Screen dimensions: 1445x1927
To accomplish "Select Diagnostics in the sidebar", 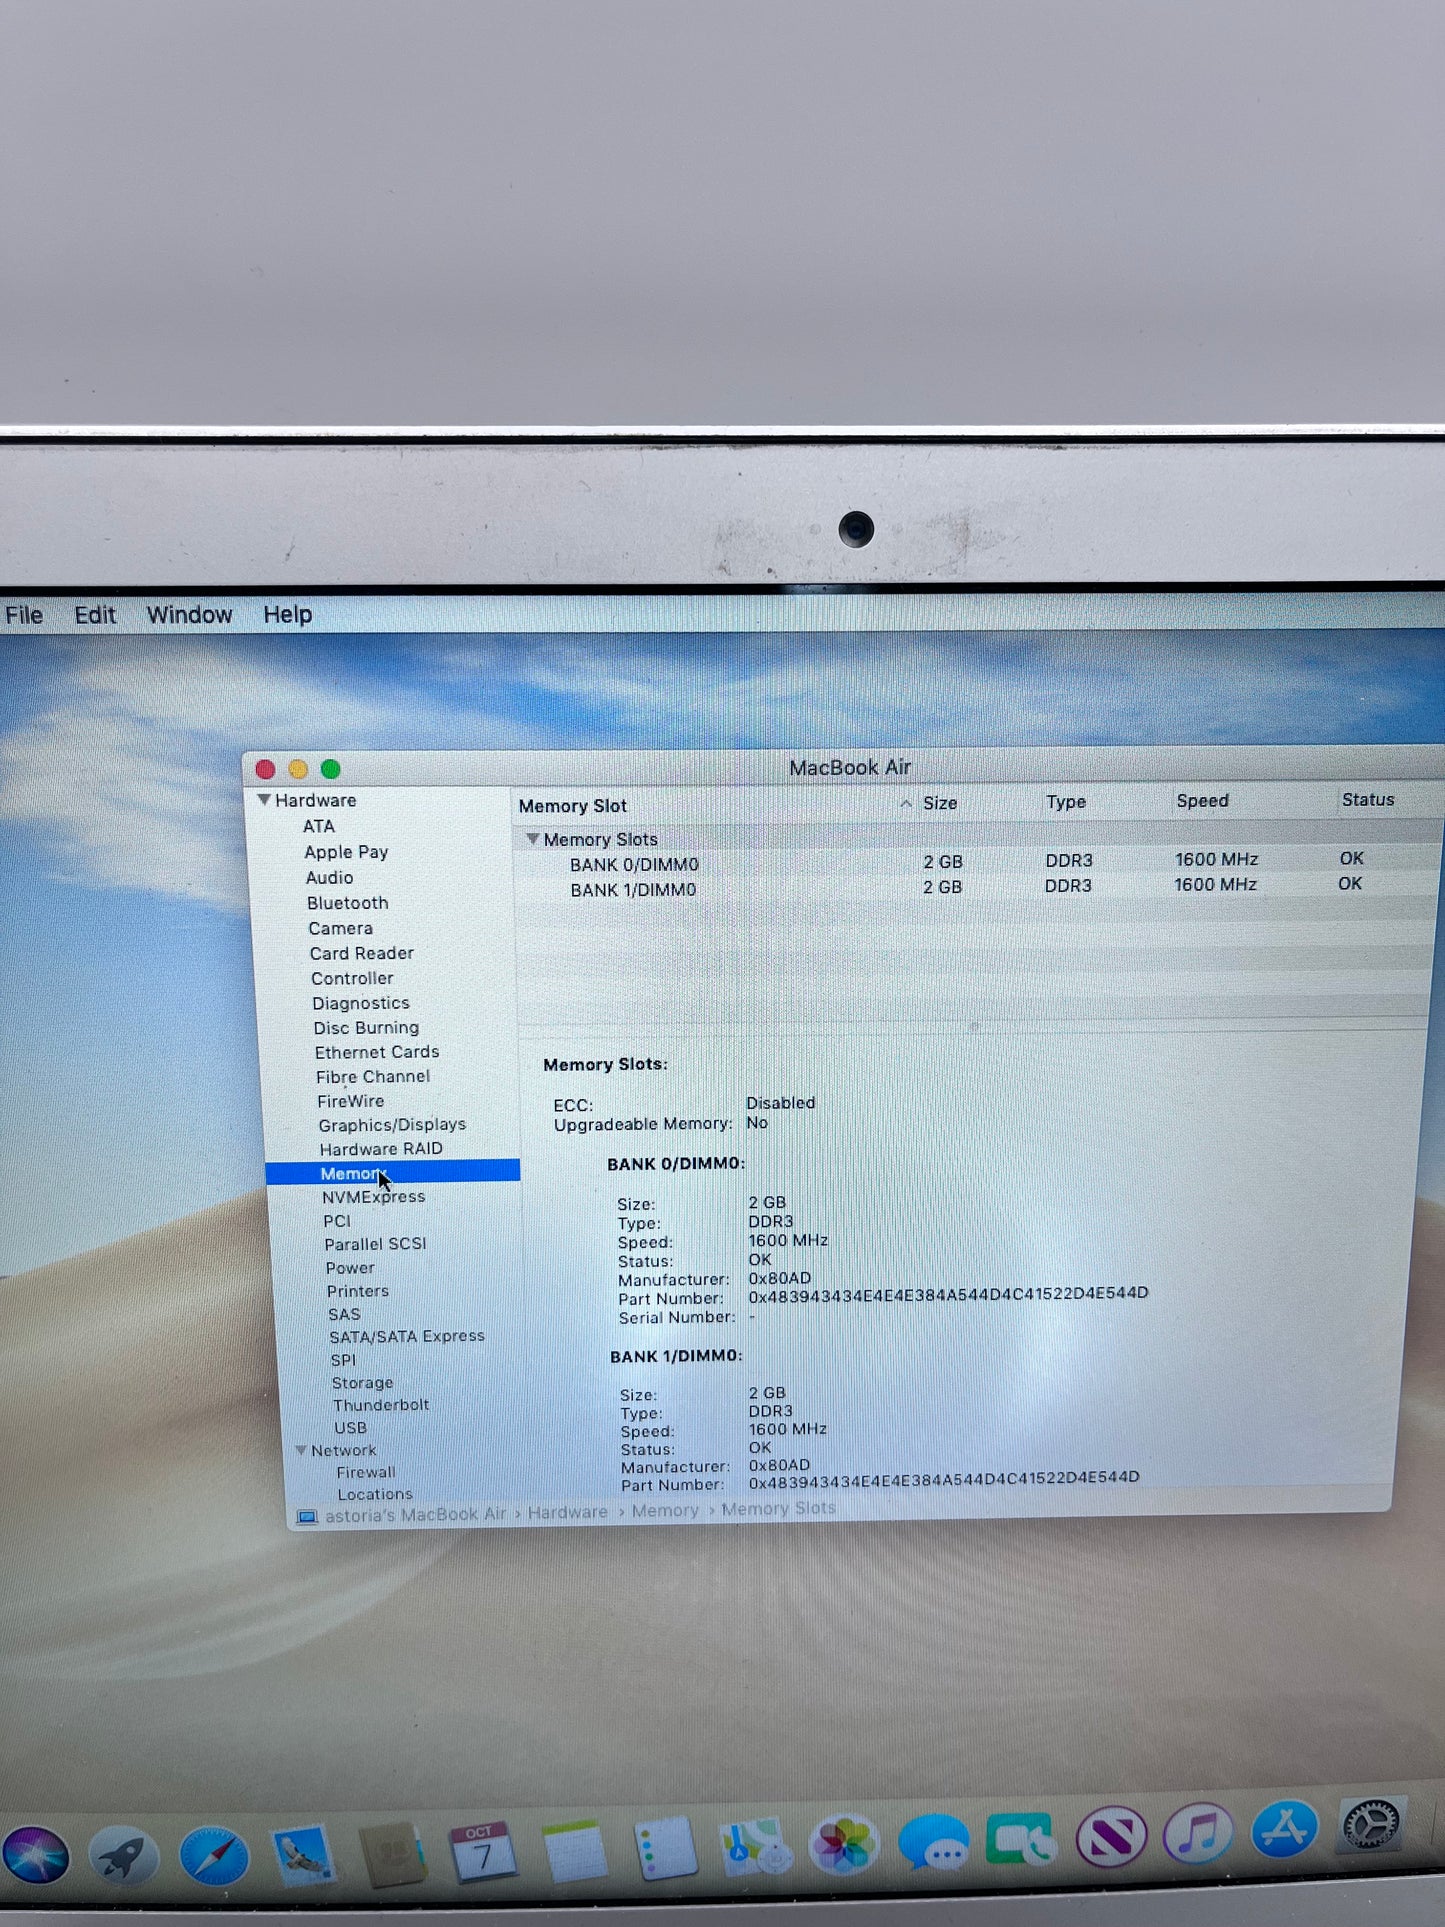I will pos(361,1003).
